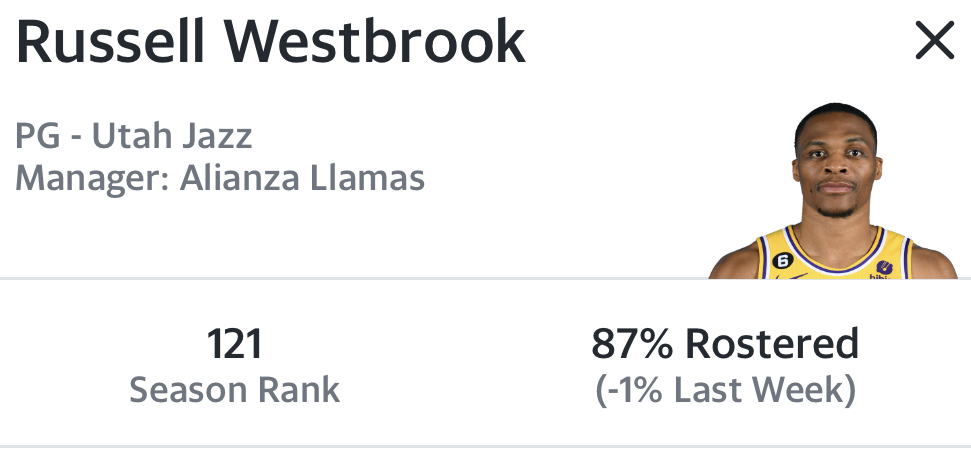Screen dimensions: 971x468
Task: Click the PG position label
Action: coord(38,137)
